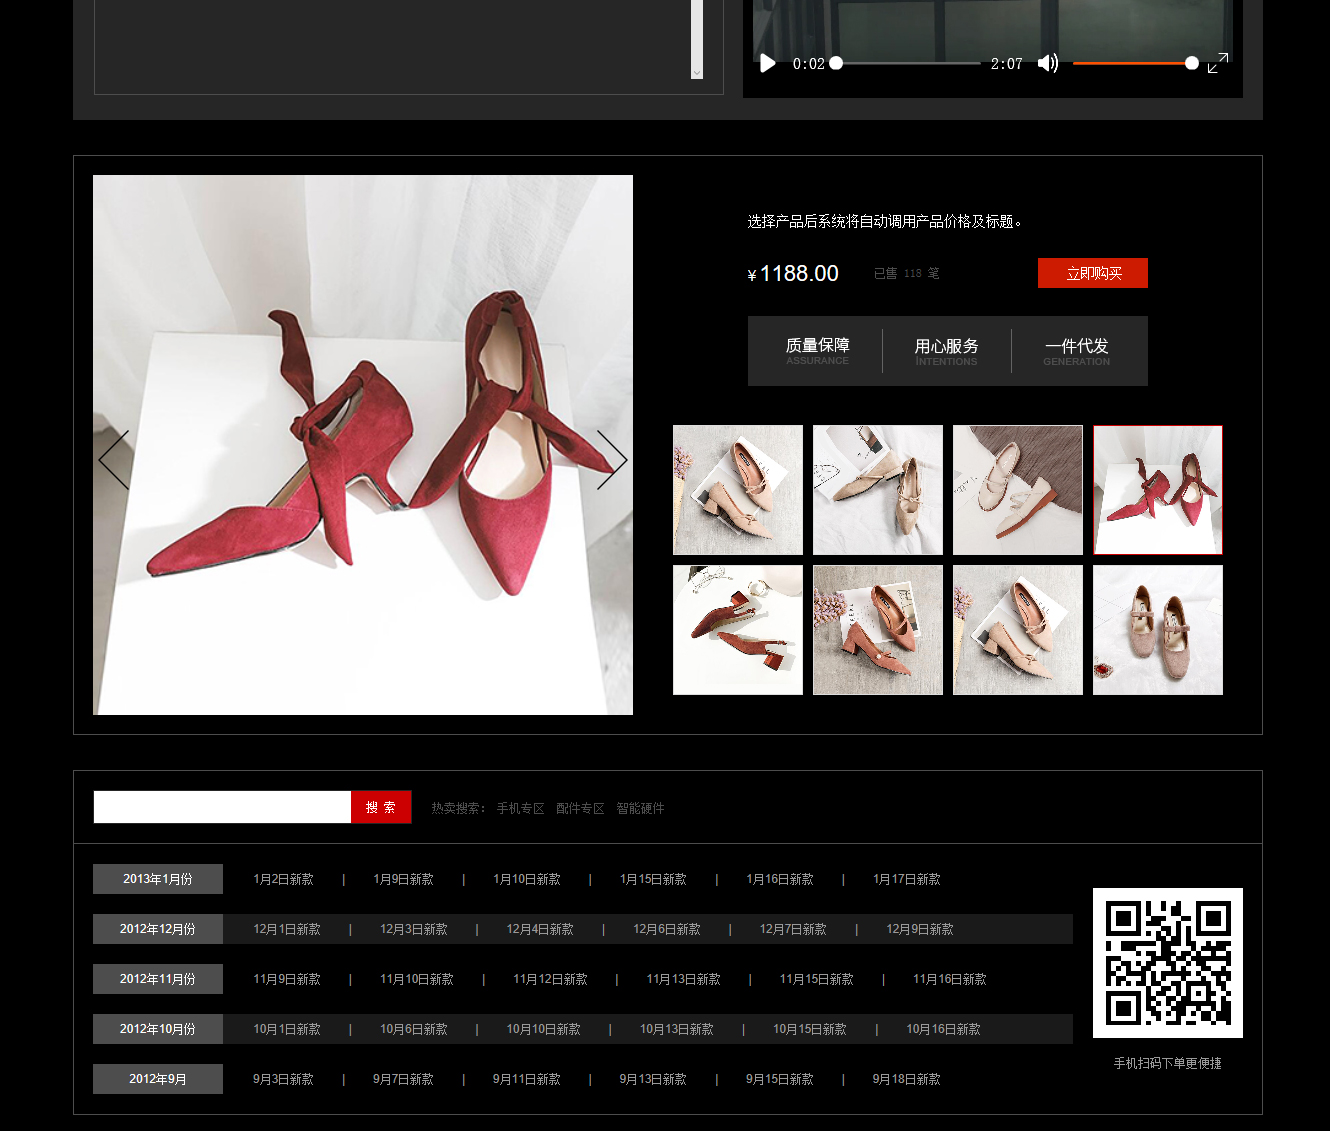
Task: Open the 1月2日新款 link
Action: [283, 879]
